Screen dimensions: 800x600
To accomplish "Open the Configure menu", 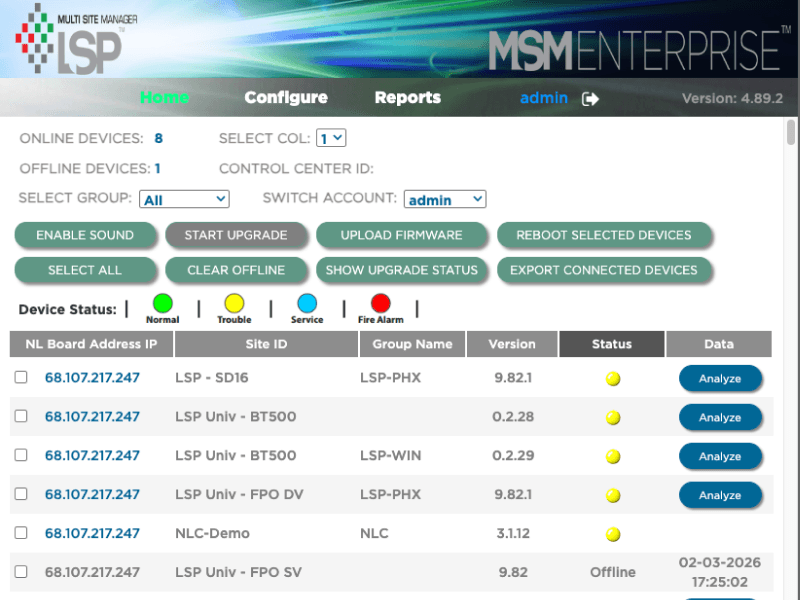I will point(286,97).
